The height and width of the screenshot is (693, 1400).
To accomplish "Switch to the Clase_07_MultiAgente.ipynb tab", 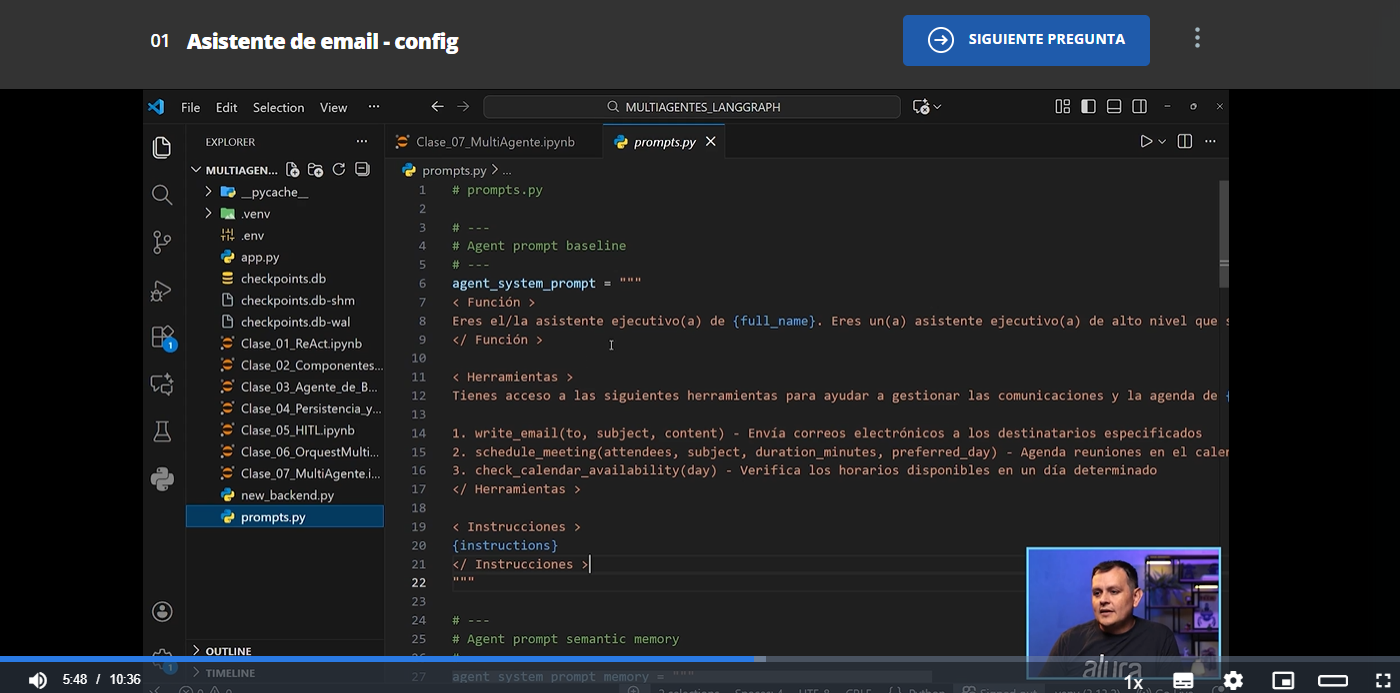I will click(494, 142).
